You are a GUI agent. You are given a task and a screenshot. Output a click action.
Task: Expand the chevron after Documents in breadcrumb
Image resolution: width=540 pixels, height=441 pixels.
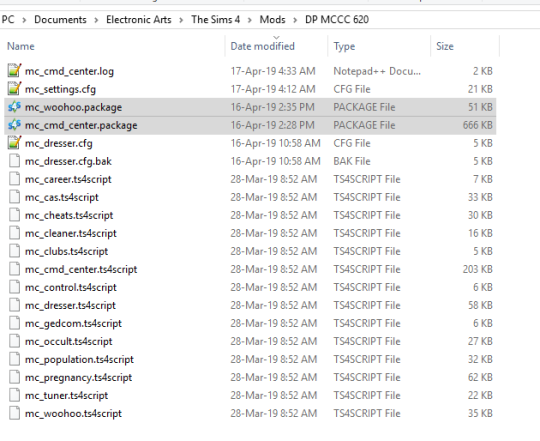click(96, 20)
